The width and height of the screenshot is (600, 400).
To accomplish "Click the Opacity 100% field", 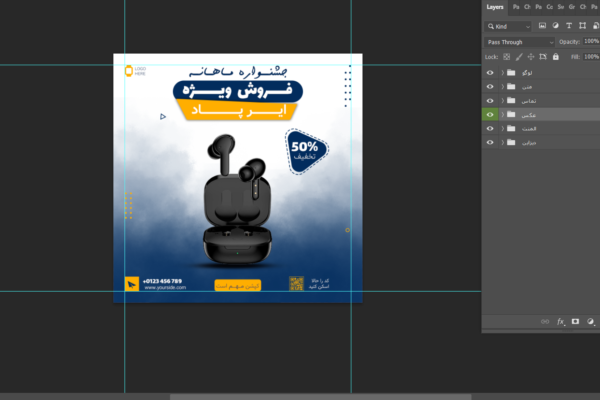I will point(591,41).
